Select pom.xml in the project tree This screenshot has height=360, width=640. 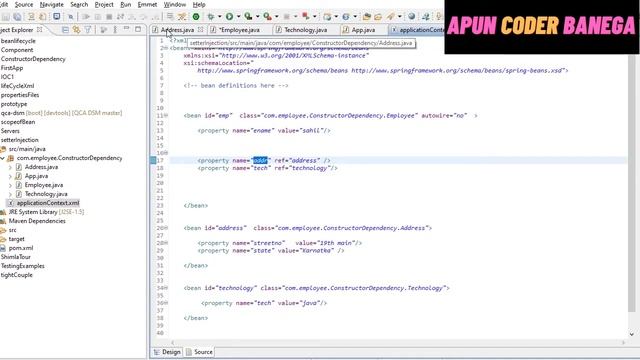pos(21,248)
